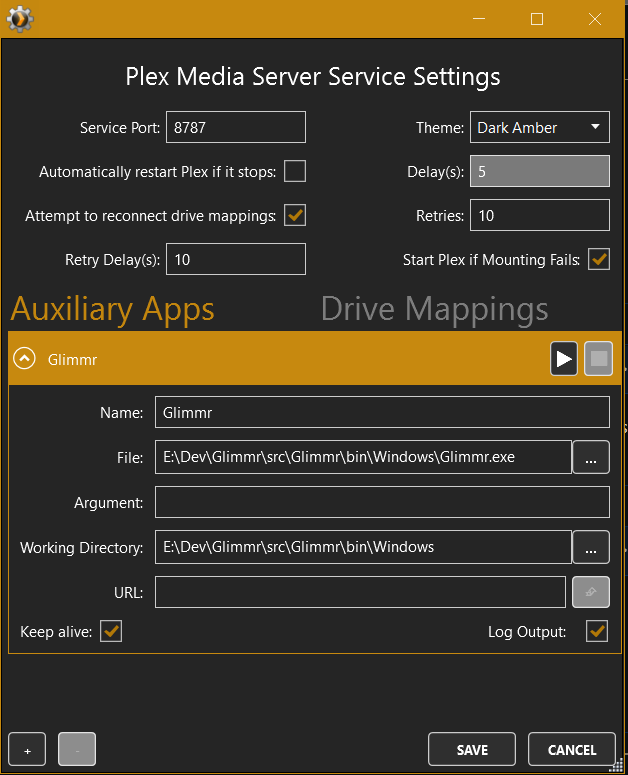Cancel the settings changes
Image resolution: width=628 pixels, height=775 pixels.
[572, 749]
